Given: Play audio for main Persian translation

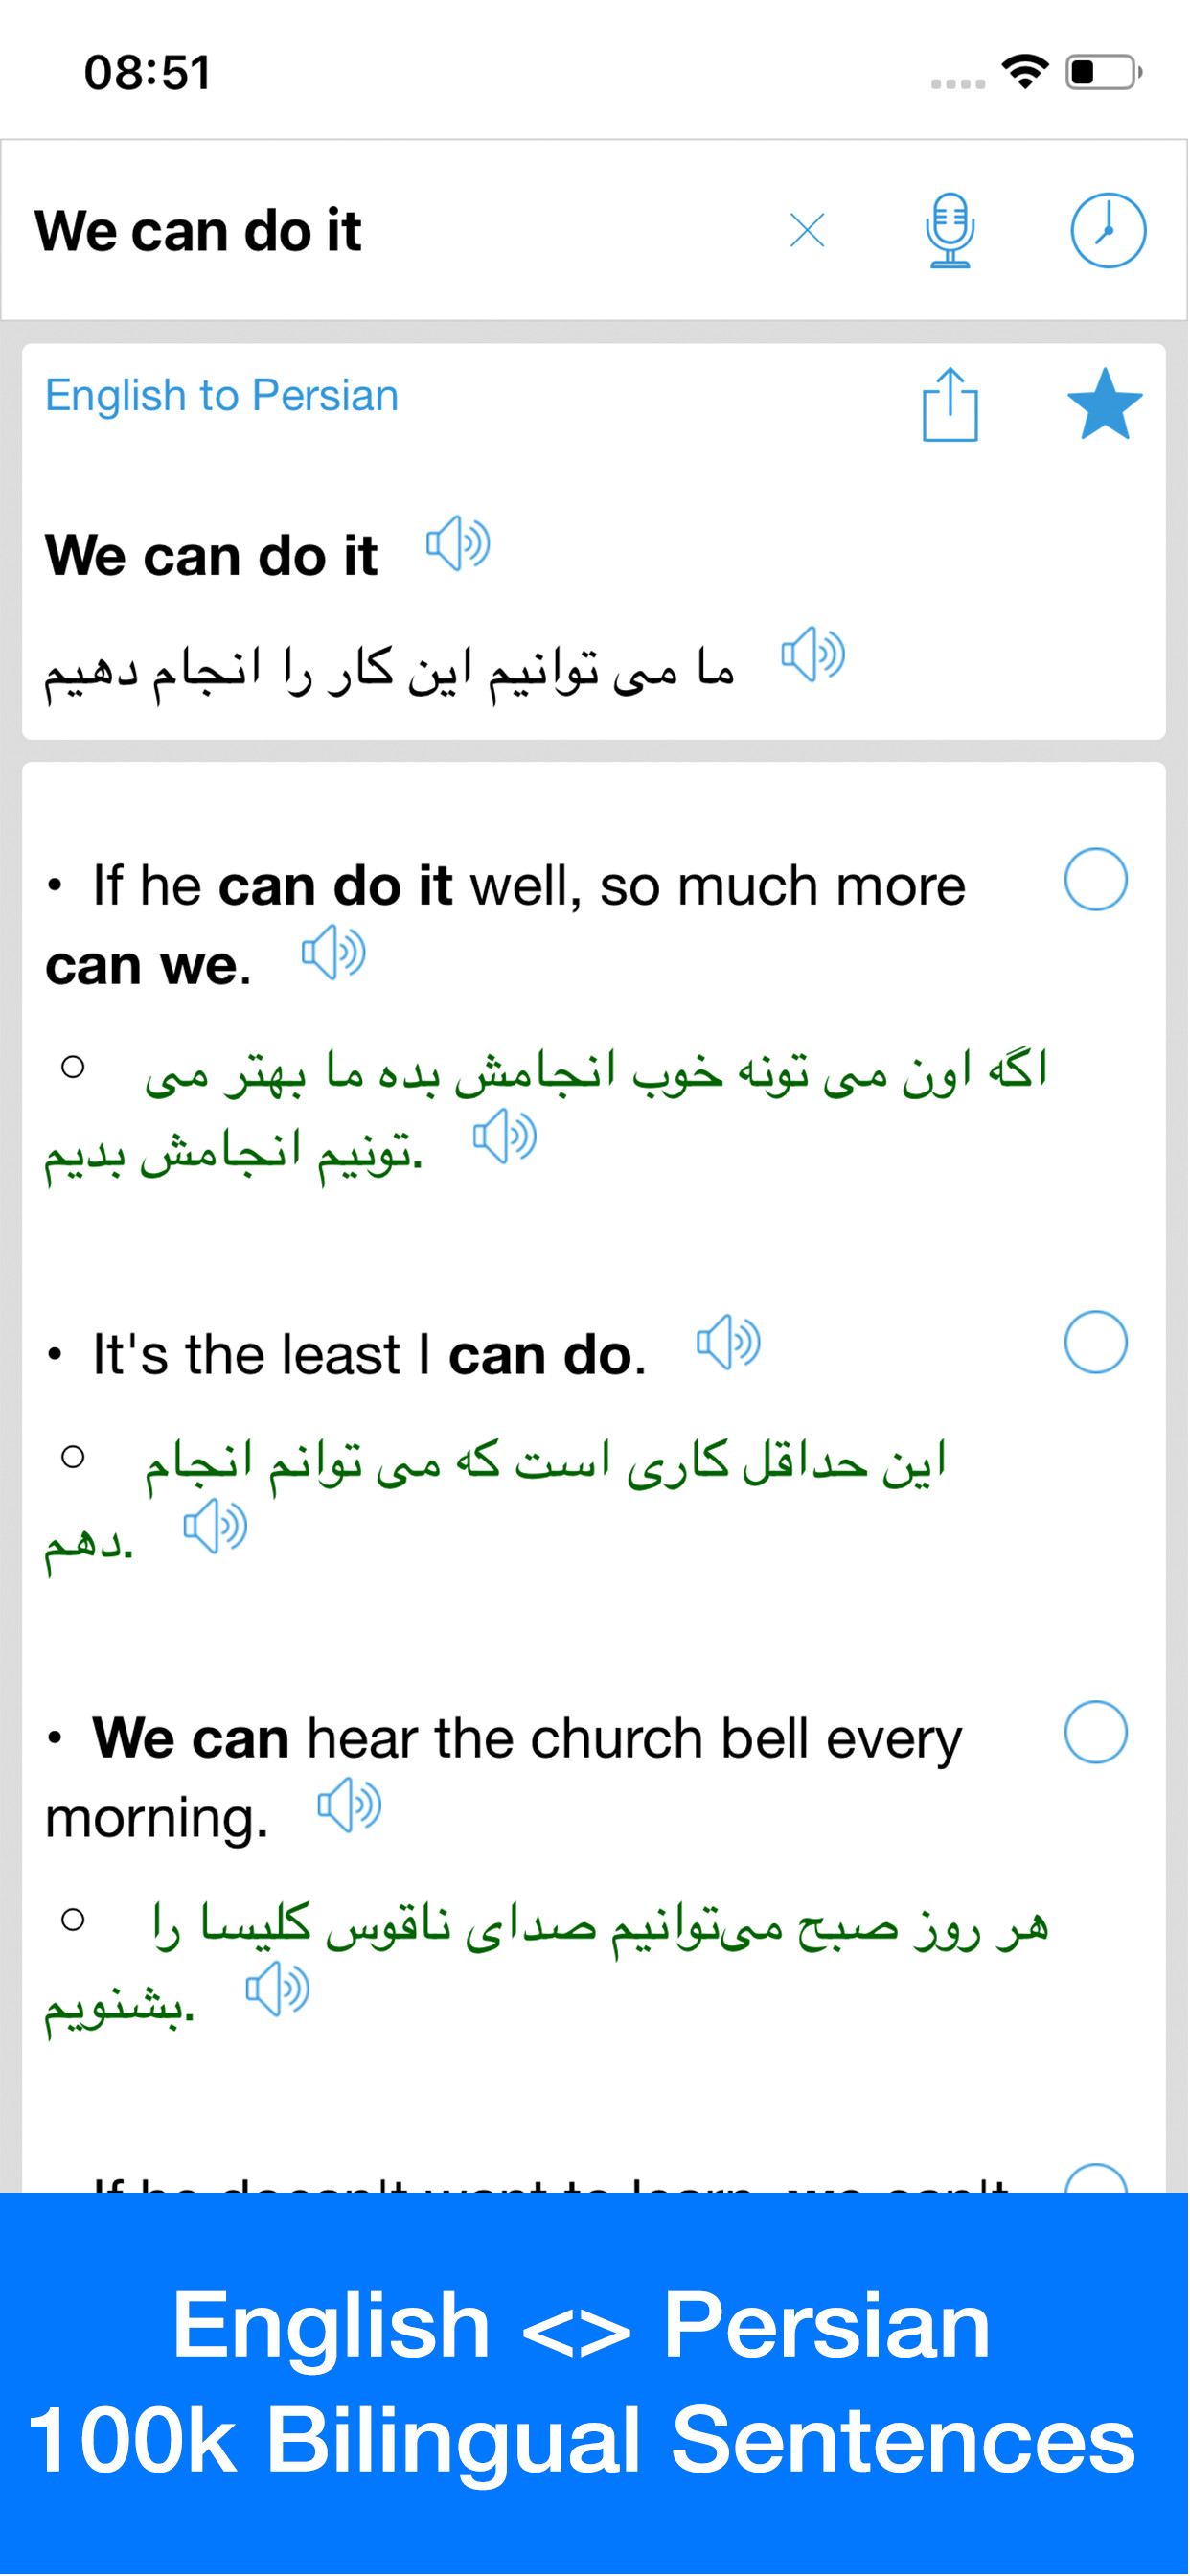Looking at the screenshot, I should point(813,656).
